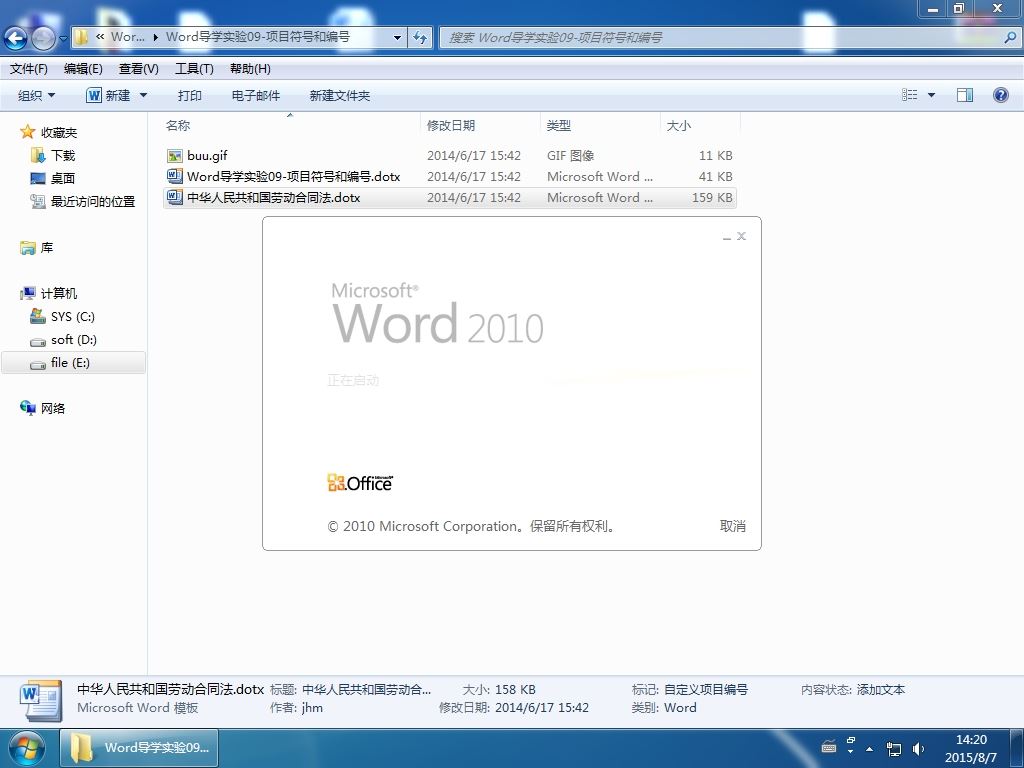Select file 中华人民共和国劳动合同法.dotx
The width and height of the screenshot is (1024, 768).
[x=274, y=197]
